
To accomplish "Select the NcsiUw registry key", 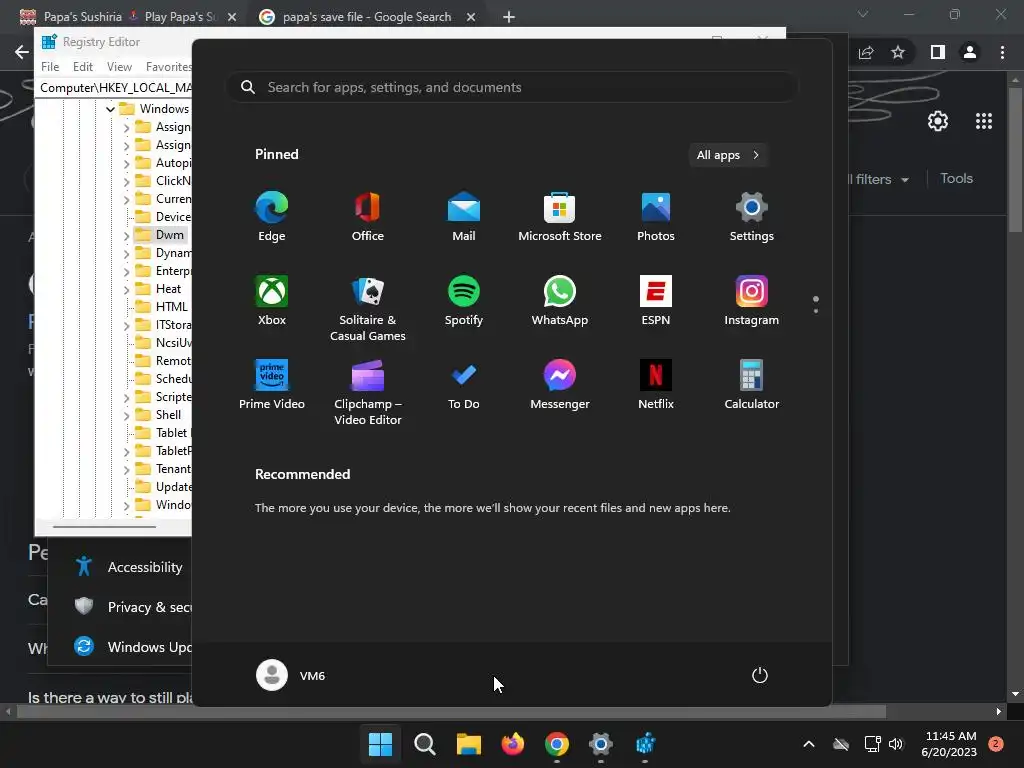I will click(x=173, y=343).
